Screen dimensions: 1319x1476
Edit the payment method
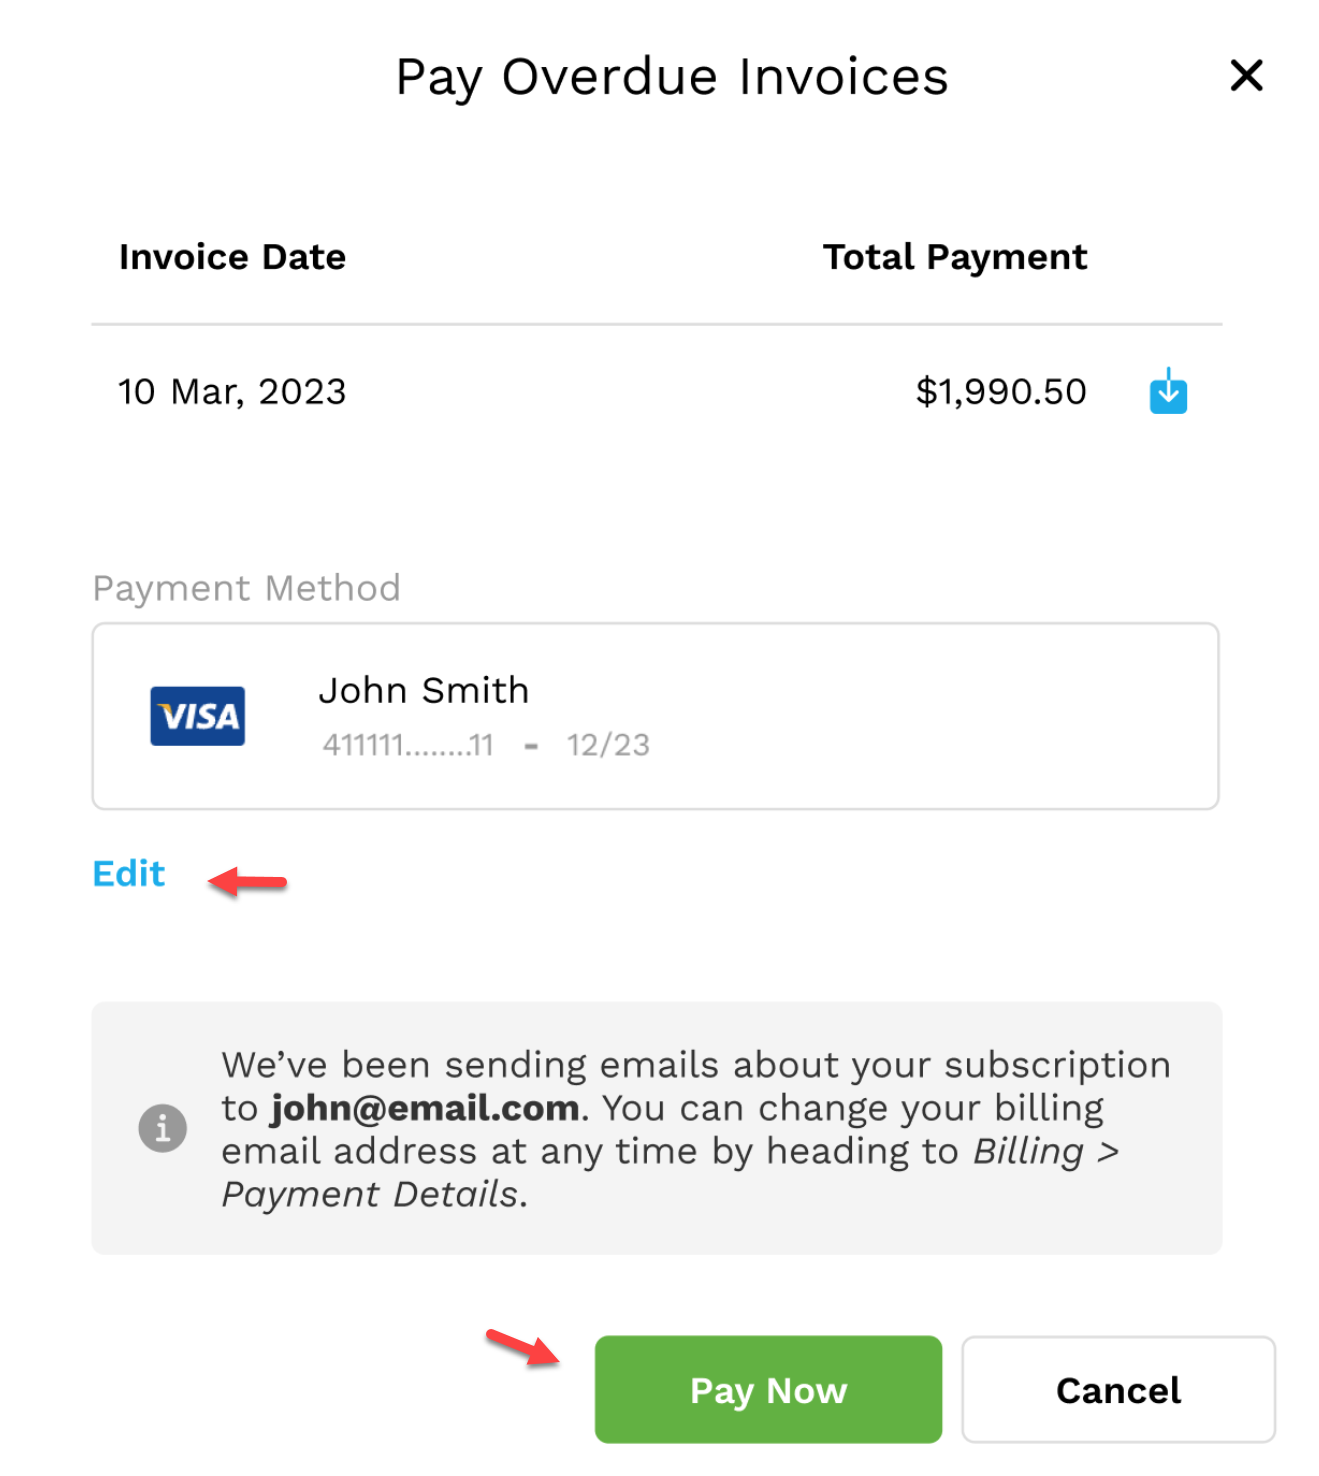128,873
